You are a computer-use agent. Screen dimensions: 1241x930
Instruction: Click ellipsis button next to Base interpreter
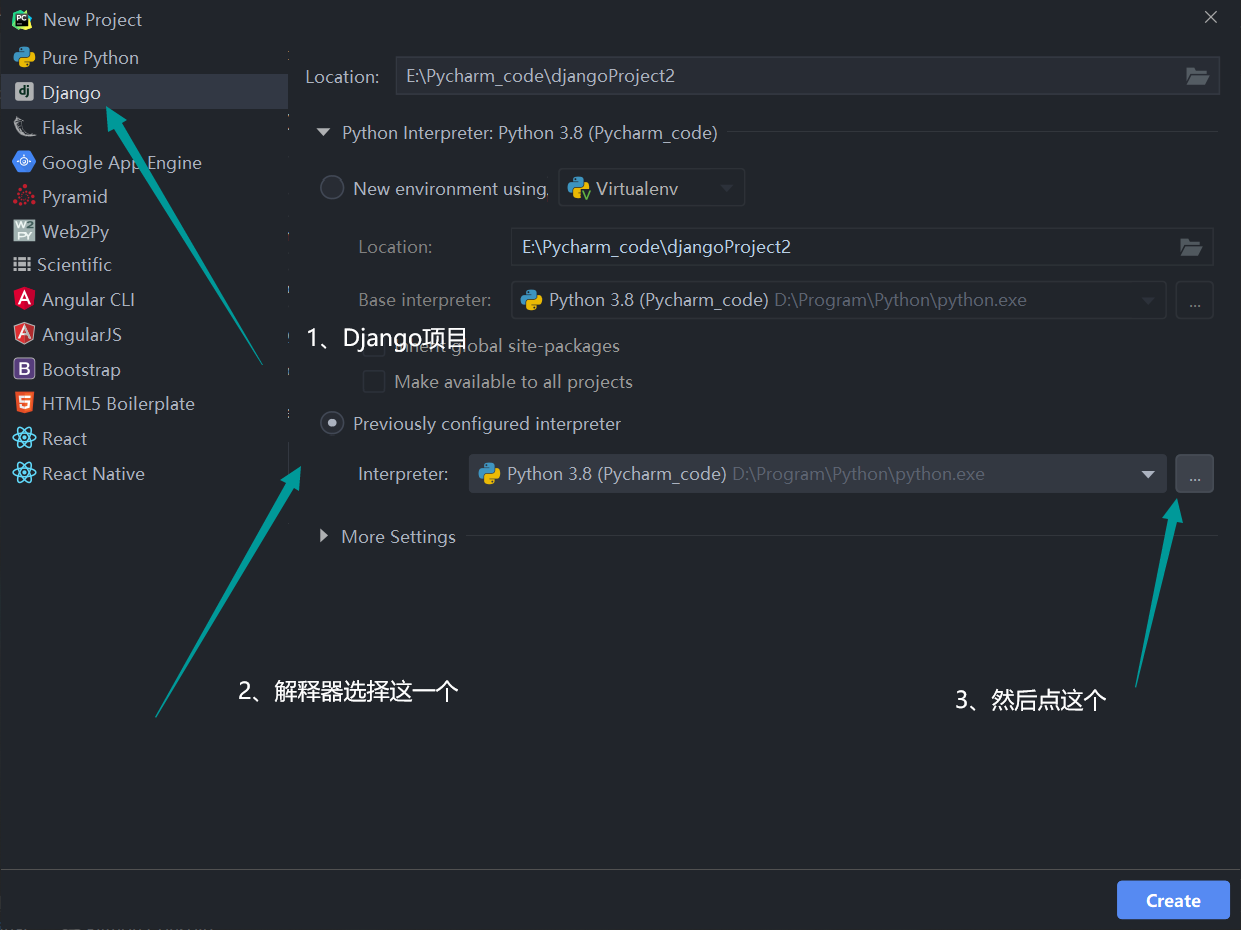[1195, 300]
